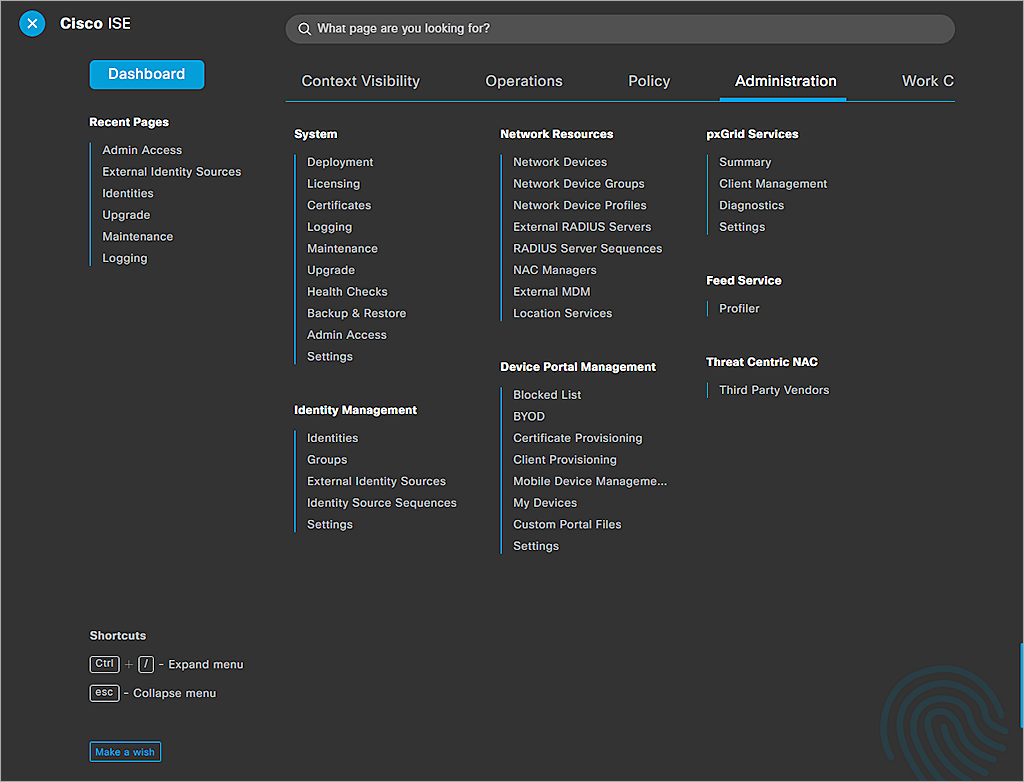
Task: Open Context Visibility
Action: pyautogui.click(x=360, y=81)
